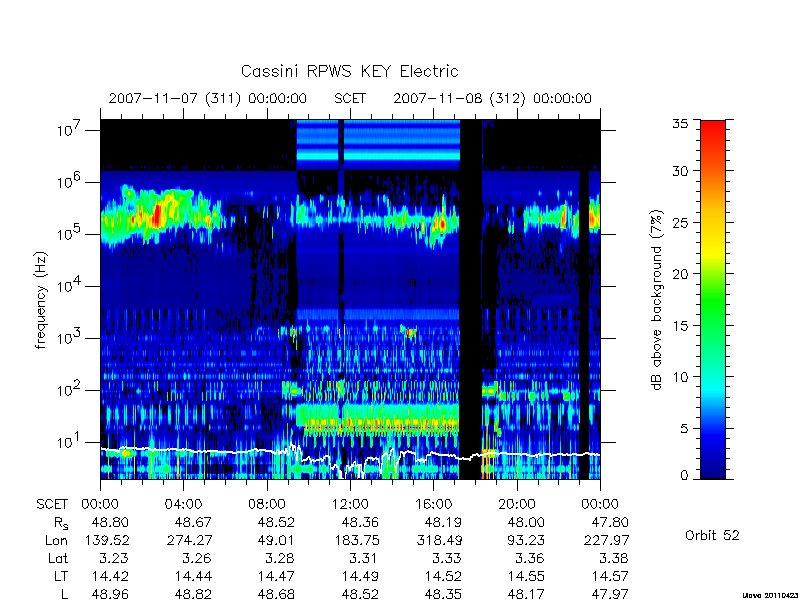Screen dimensions: 800x600
Task: Select the end date "2007-11-08 (312) 00:00:00"
Action: (x=492, y=98)
